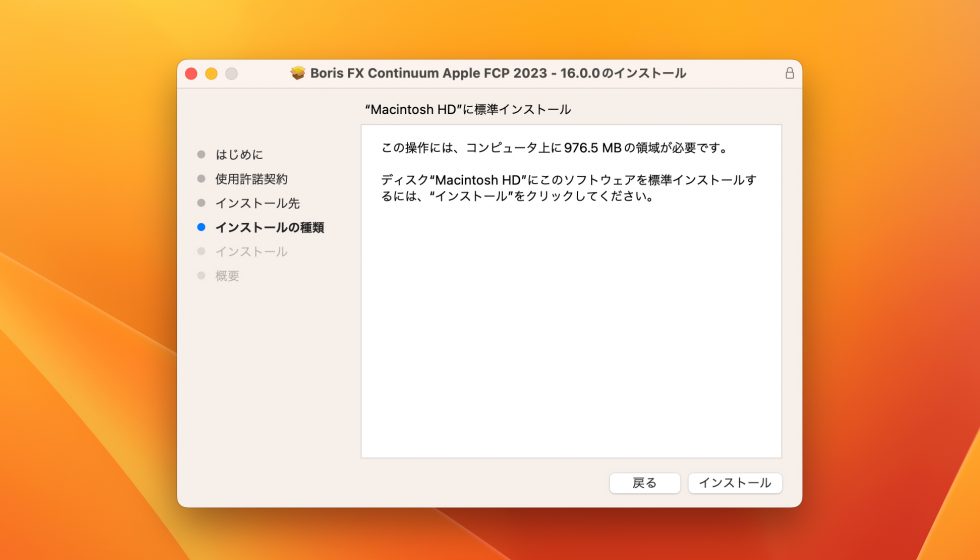Click the dimmed 概要 step in sidebar
The width and height of the screenshot is (980, 560).
pyautogui.click(x=227, y=276)
